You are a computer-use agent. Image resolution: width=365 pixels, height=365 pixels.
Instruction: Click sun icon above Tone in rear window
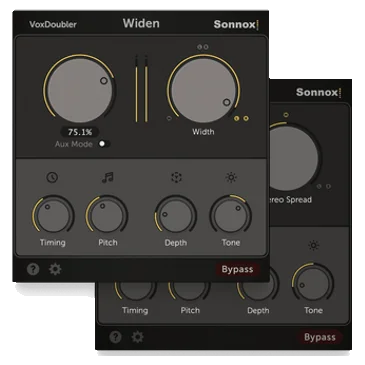313,245
